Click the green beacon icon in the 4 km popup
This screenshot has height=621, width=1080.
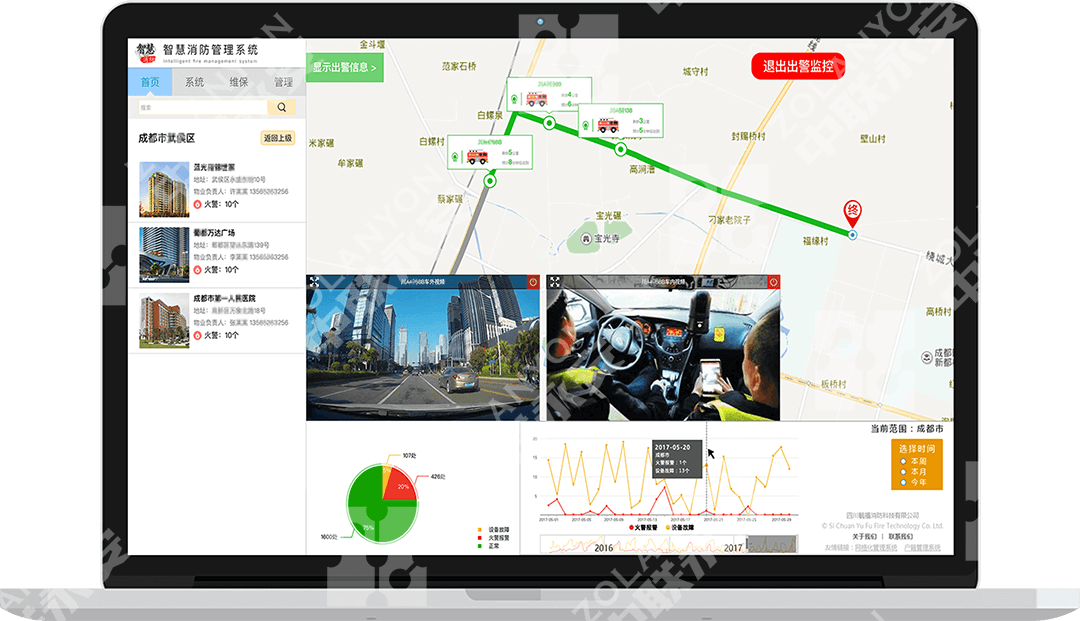pos(514,100)
